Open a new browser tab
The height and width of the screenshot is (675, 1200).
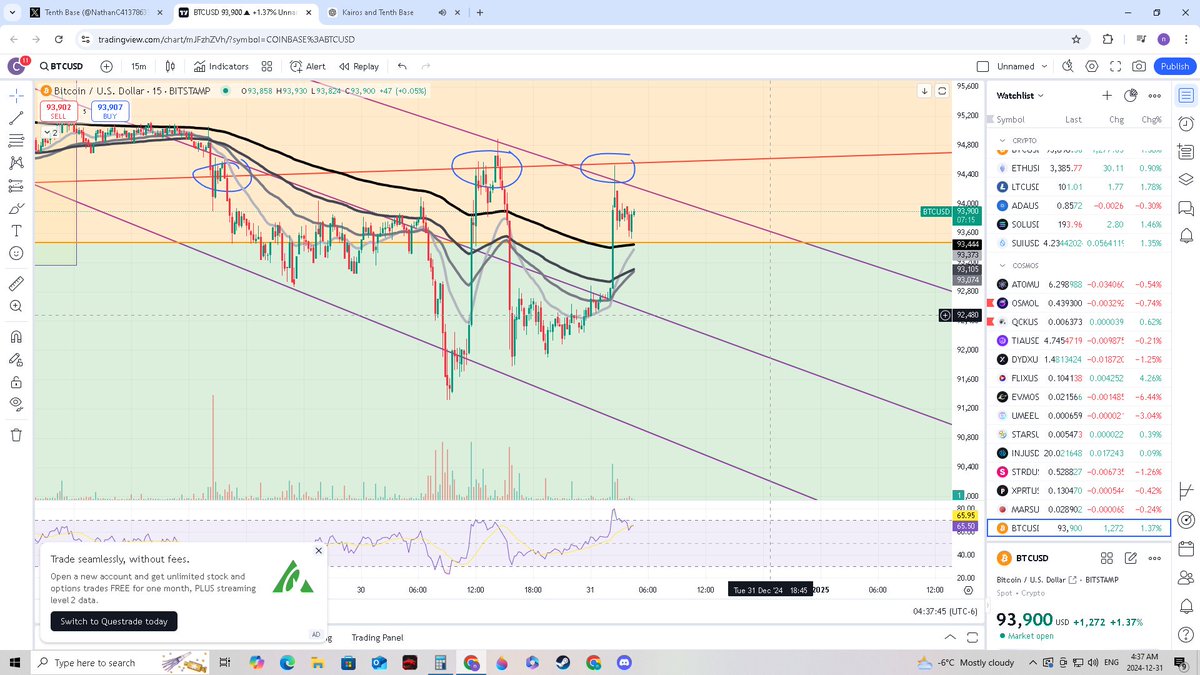pyautogui.click(x=480, y=12)
